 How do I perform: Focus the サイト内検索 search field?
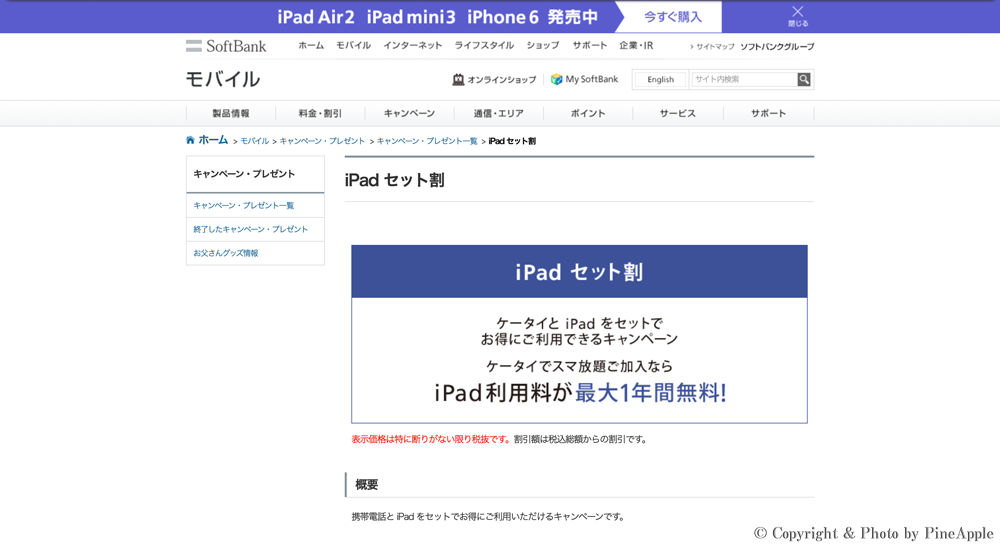743,80
